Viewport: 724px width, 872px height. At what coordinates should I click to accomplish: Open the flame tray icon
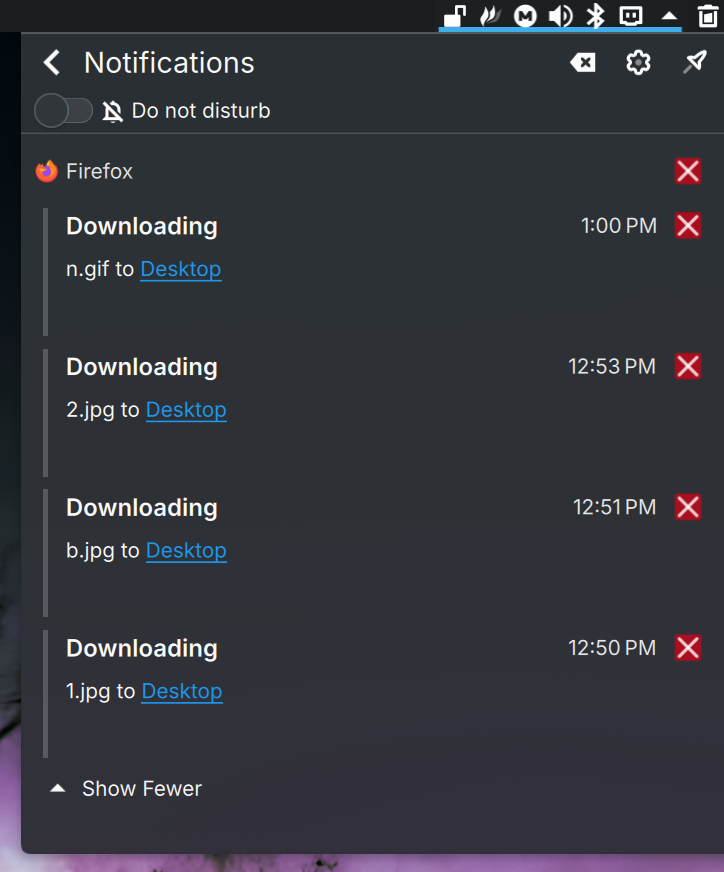490,16
